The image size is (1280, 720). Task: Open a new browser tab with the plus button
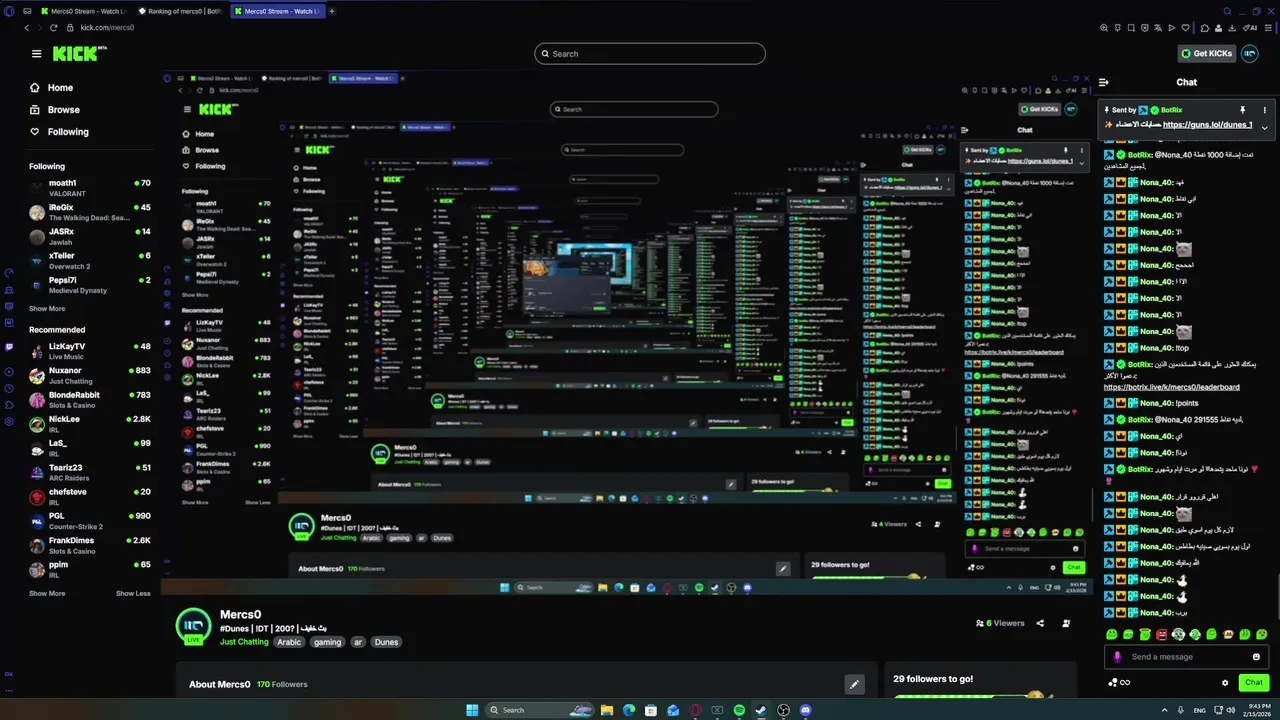[x=332, y=11]
